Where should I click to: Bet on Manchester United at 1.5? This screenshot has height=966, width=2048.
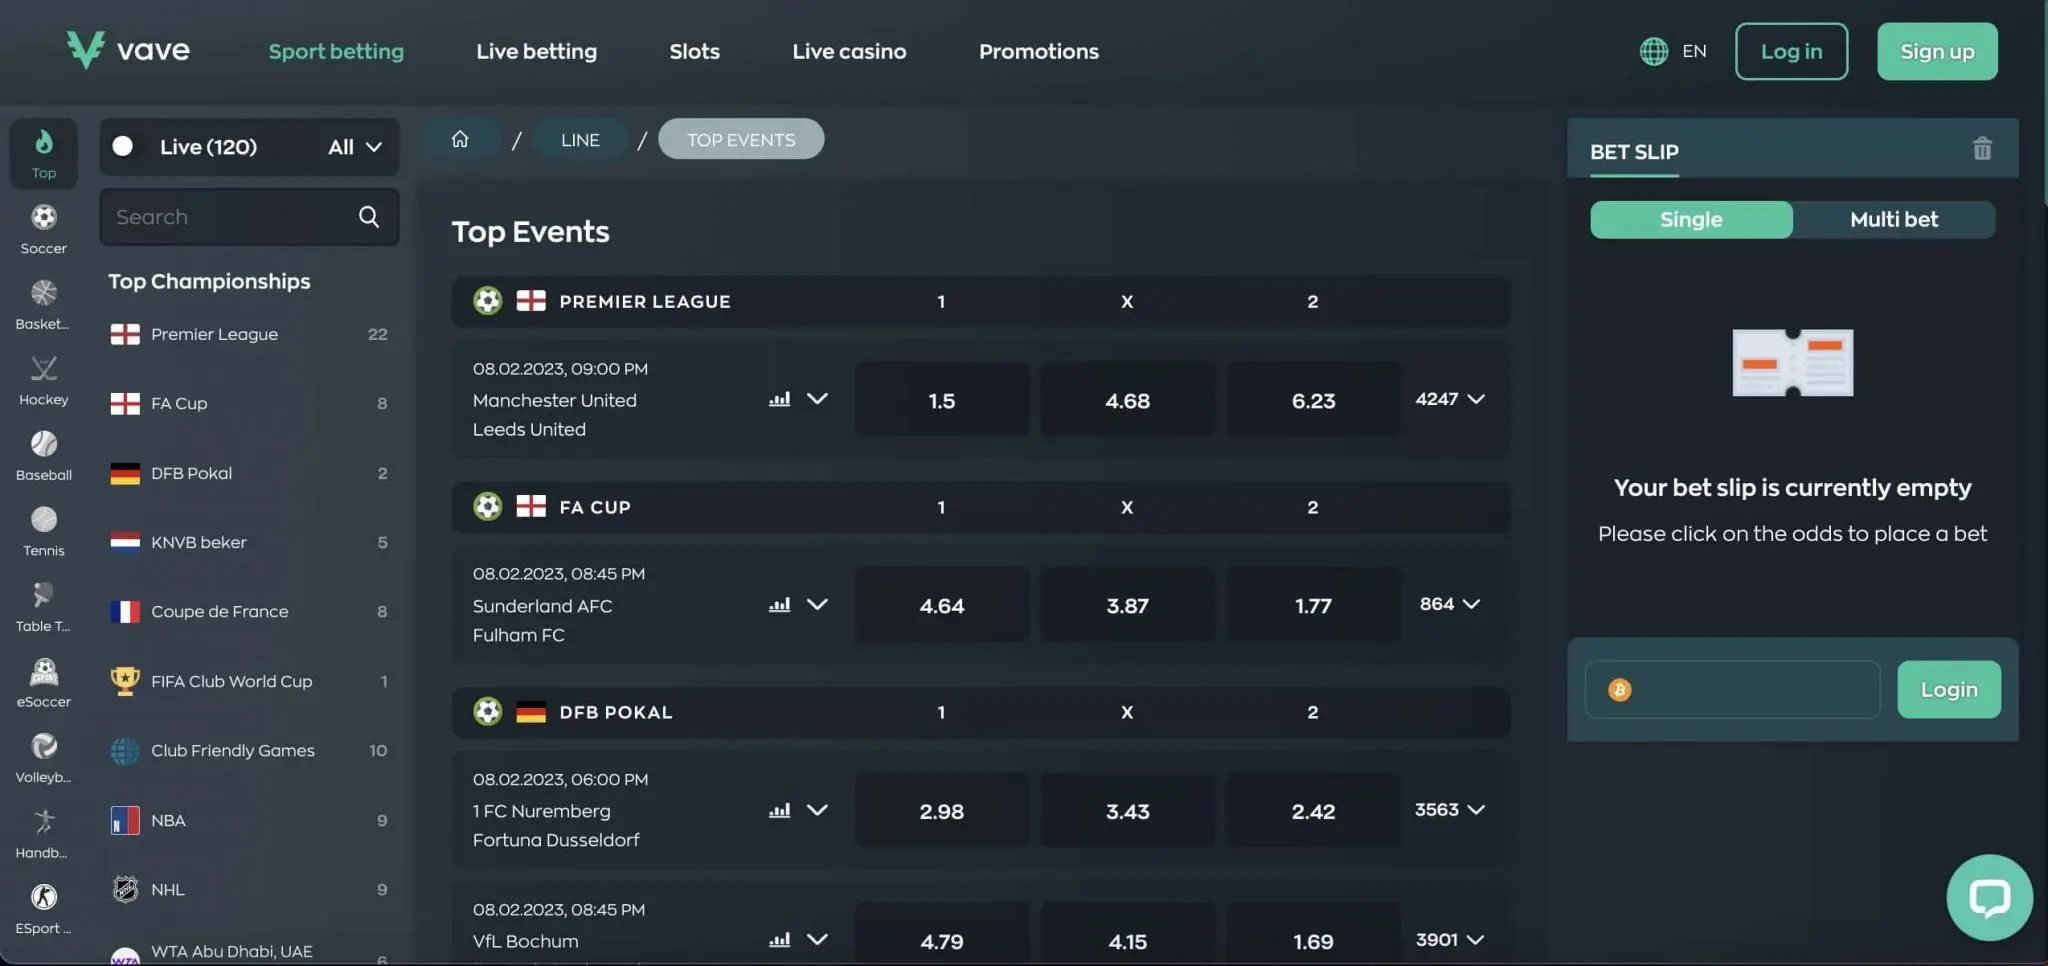[942, 400]
